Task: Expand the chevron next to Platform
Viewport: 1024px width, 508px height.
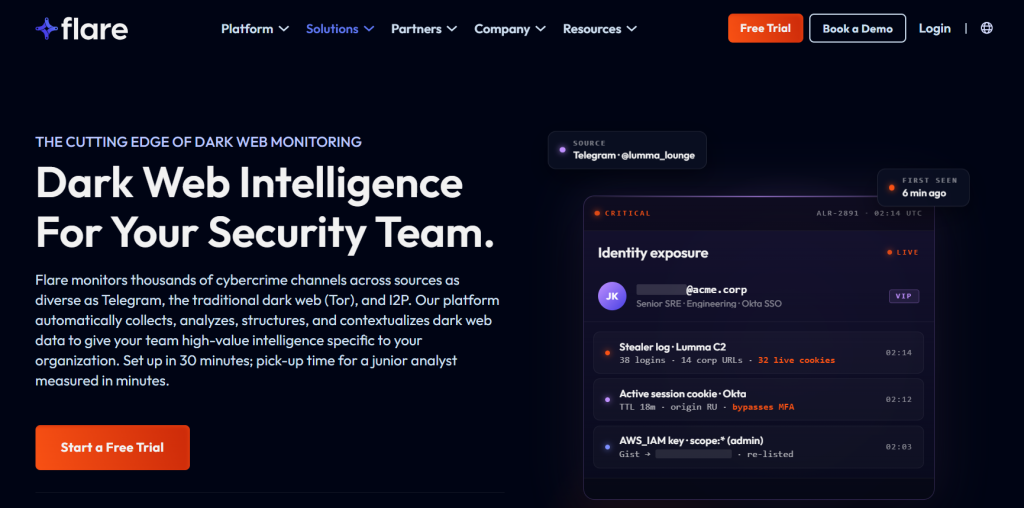Action: 283,29
